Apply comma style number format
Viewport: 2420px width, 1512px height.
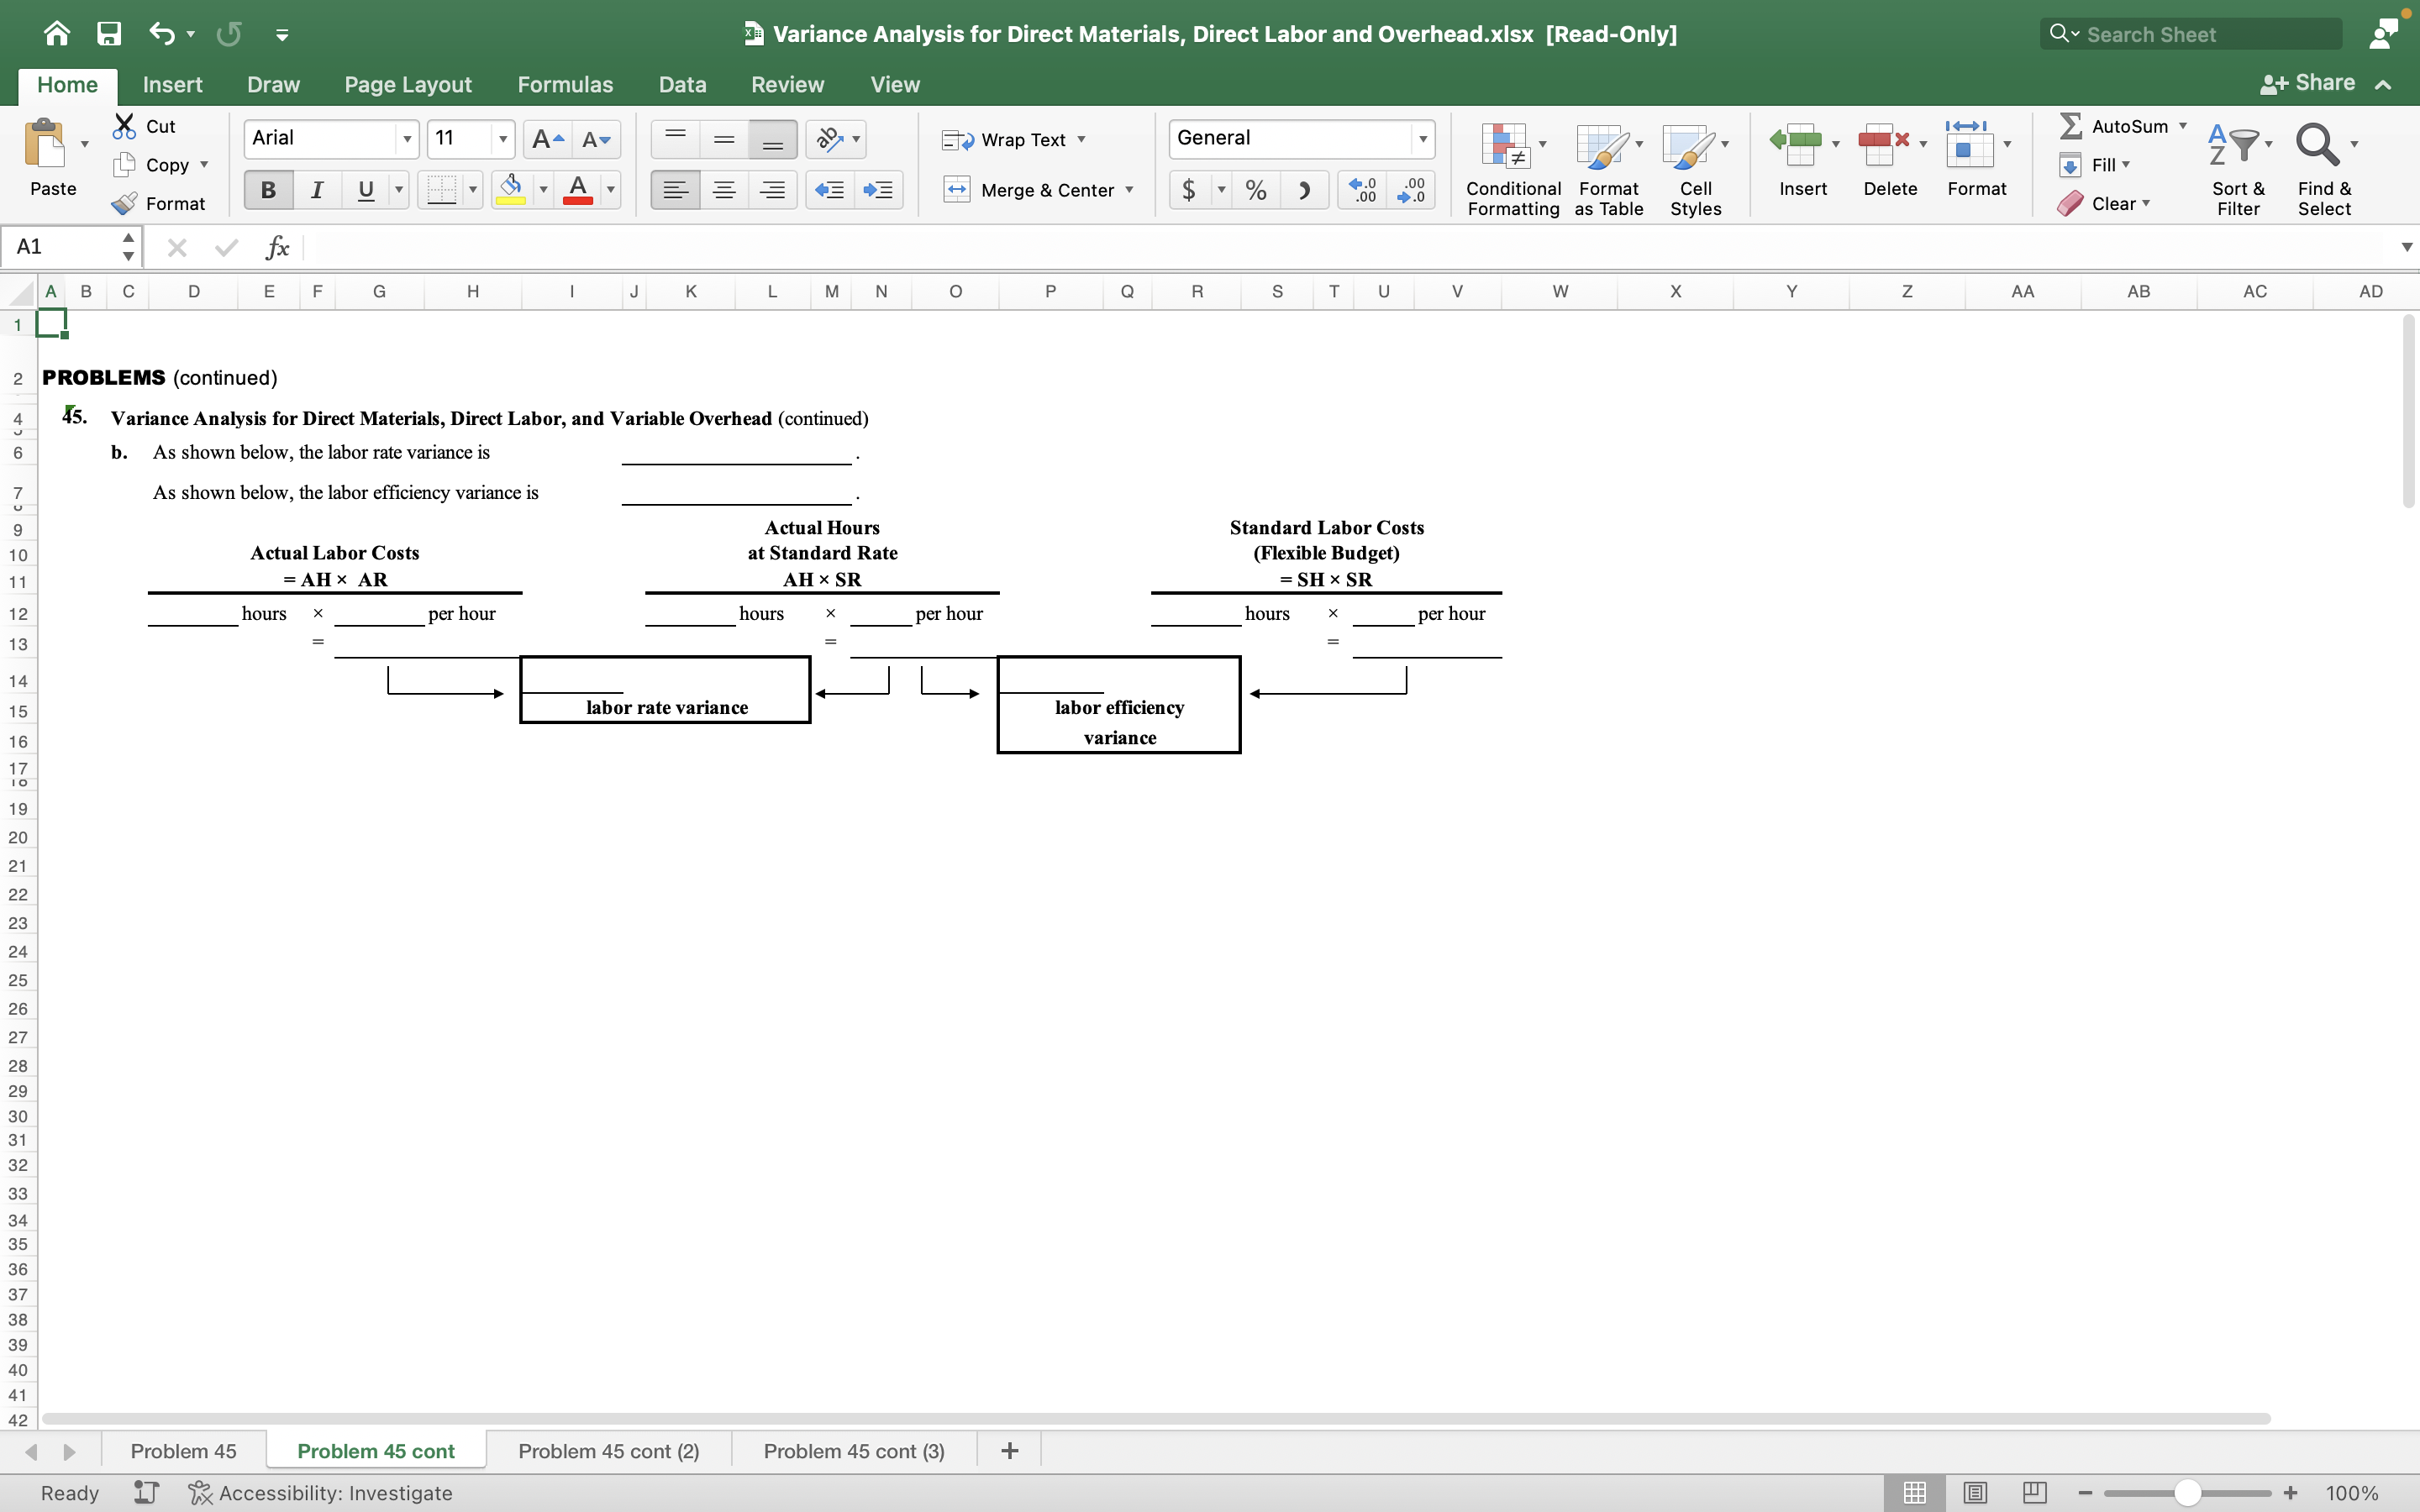pos(1304,189)
